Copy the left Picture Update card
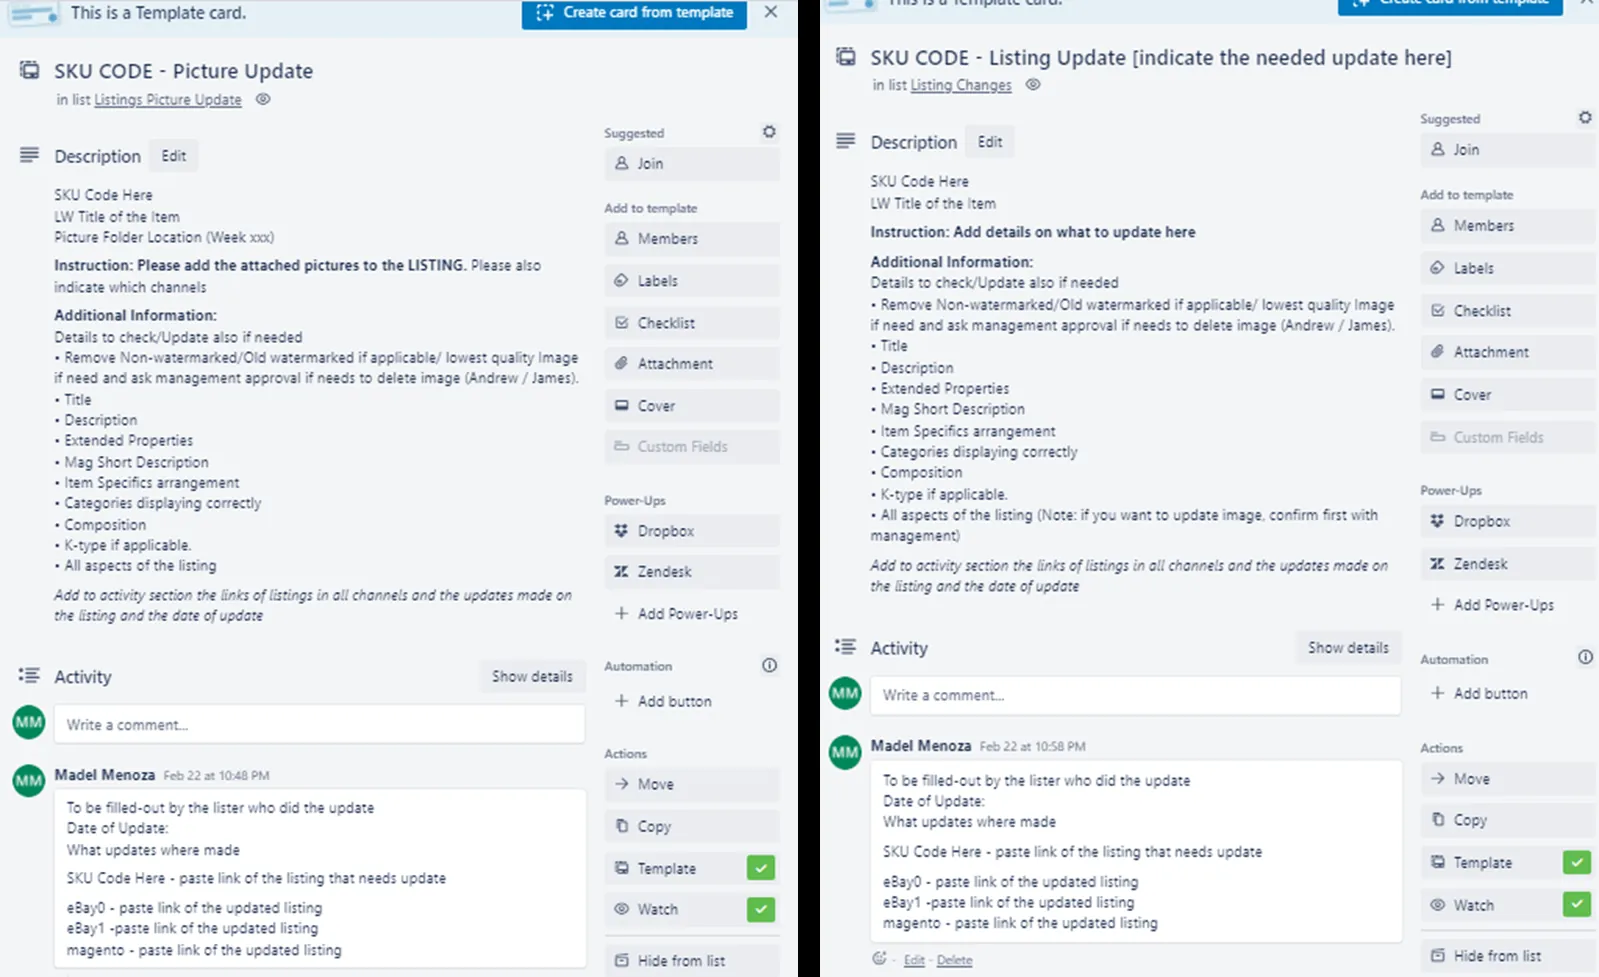 [x=692, y=827]
